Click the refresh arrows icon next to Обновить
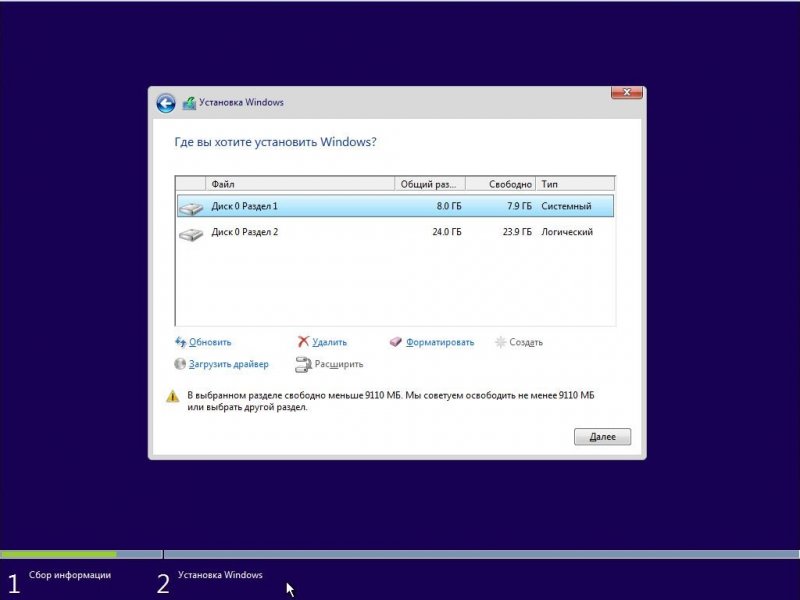This screenshot has width=800, height=600. point(180,342)
